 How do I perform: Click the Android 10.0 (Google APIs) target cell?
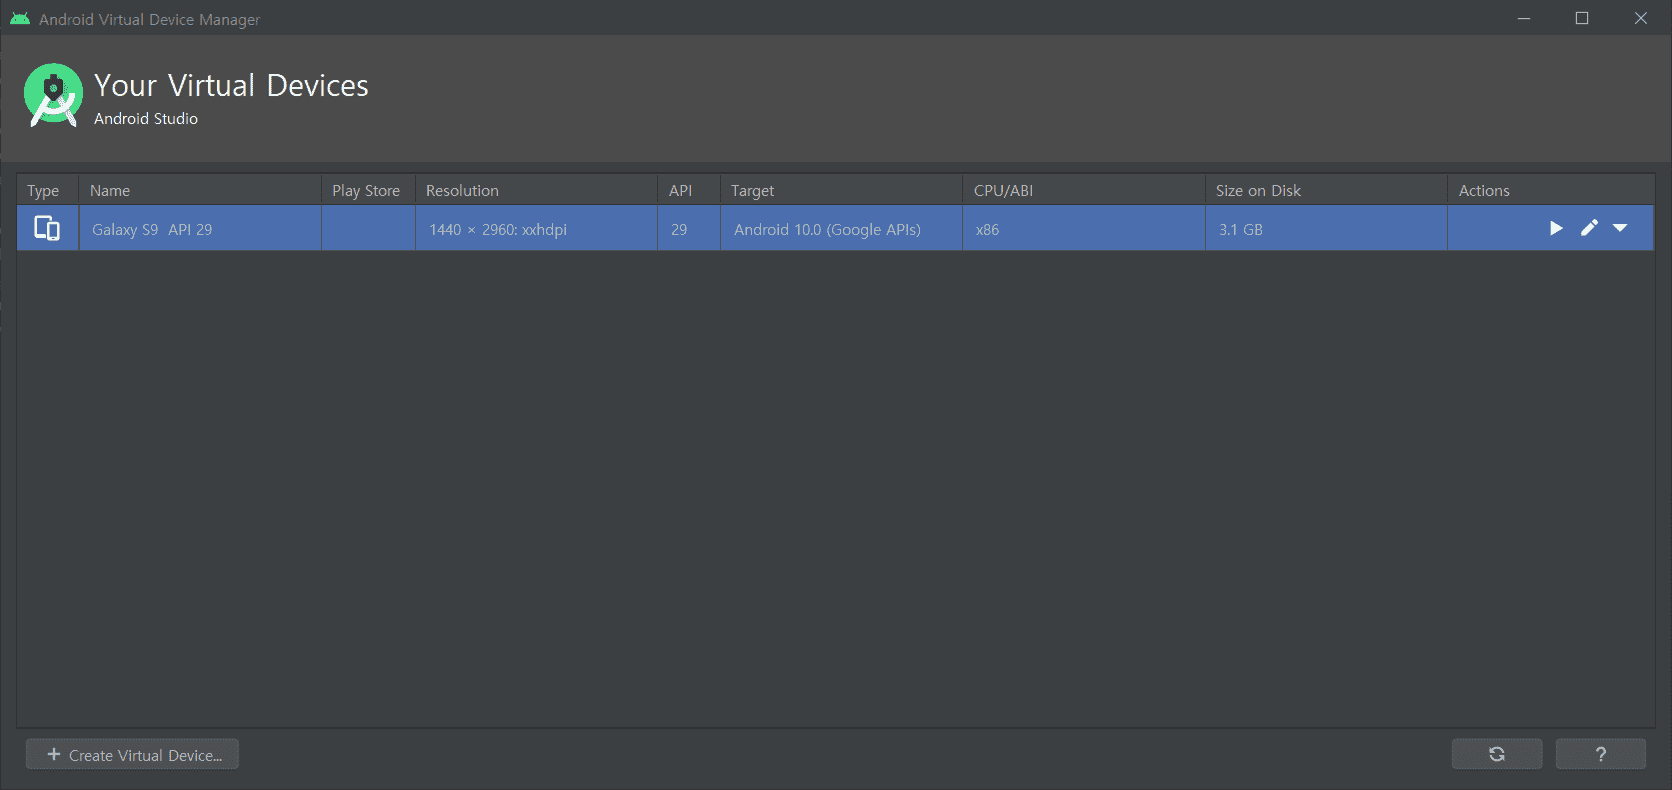point(841,228)
